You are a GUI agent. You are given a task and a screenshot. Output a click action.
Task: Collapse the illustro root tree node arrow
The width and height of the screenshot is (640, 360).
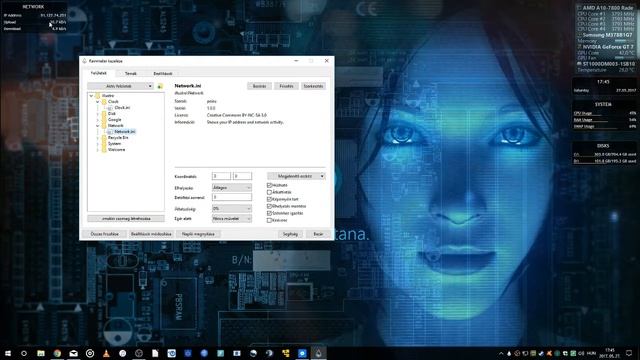(91, 96)
